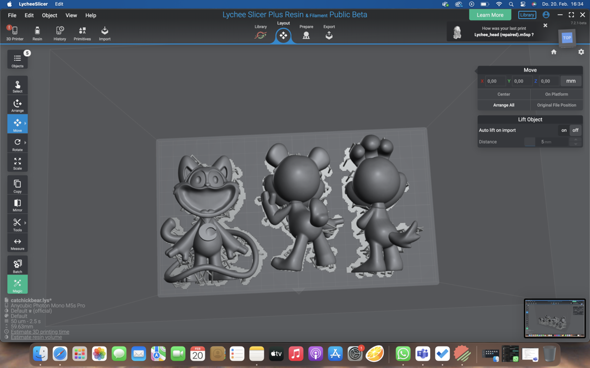Image resolution: width=590 pixels, height=368 pixels.
Task: Click Arrange All button
Action: (x=504, y=105)
